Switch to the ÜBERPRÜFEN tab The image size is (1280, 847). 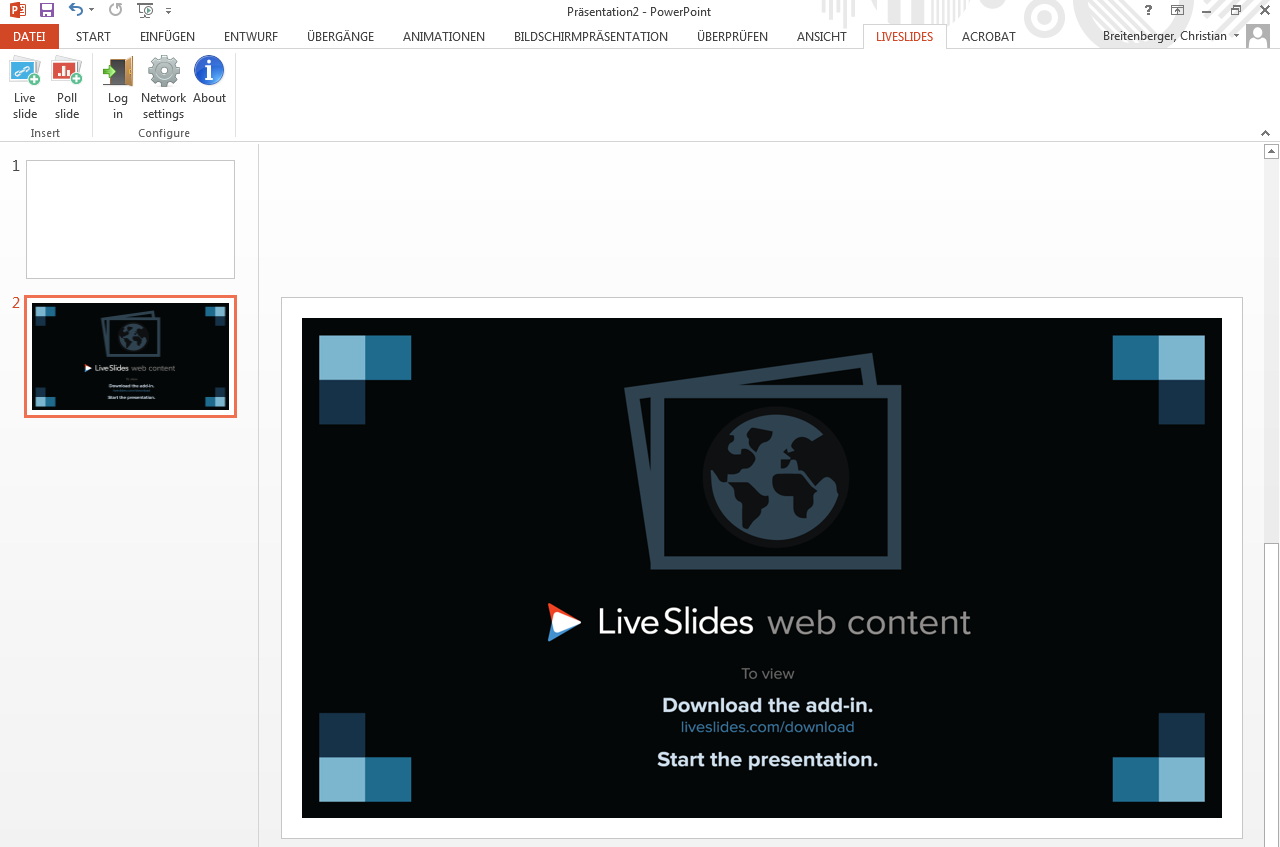click(x=732, y=36)
